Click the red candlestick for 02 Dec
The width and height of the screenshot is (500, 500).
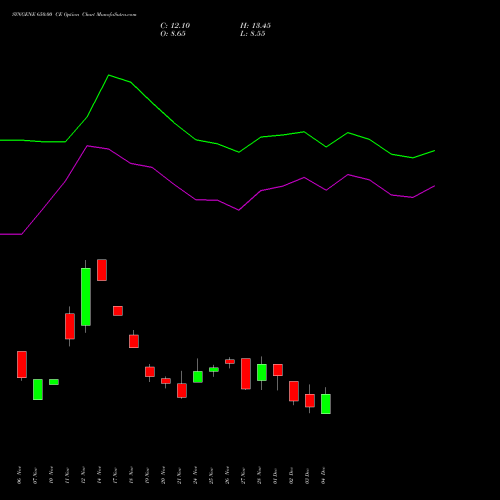[294, 391]
